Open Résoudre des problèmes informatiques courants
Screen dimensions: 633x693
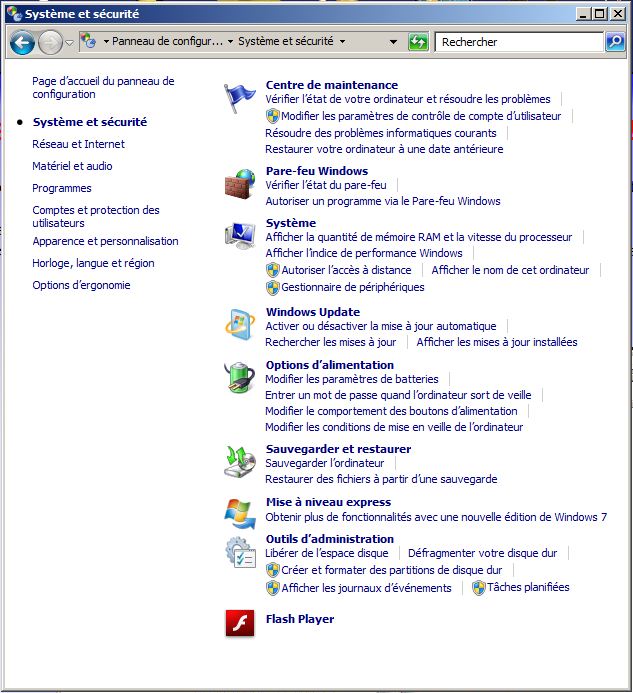(381, 133)
